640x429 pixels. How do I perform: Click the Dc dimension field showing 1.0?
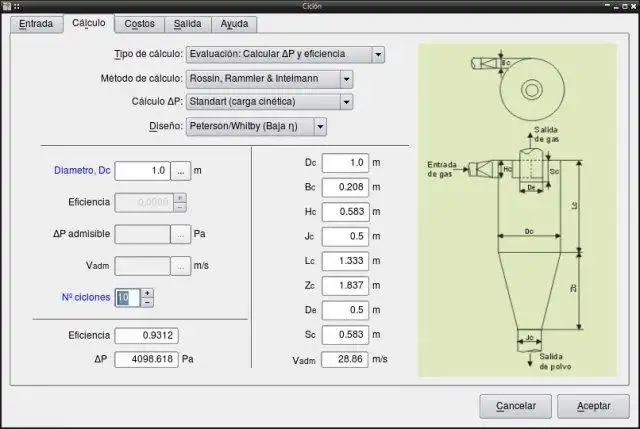point(345,163)
